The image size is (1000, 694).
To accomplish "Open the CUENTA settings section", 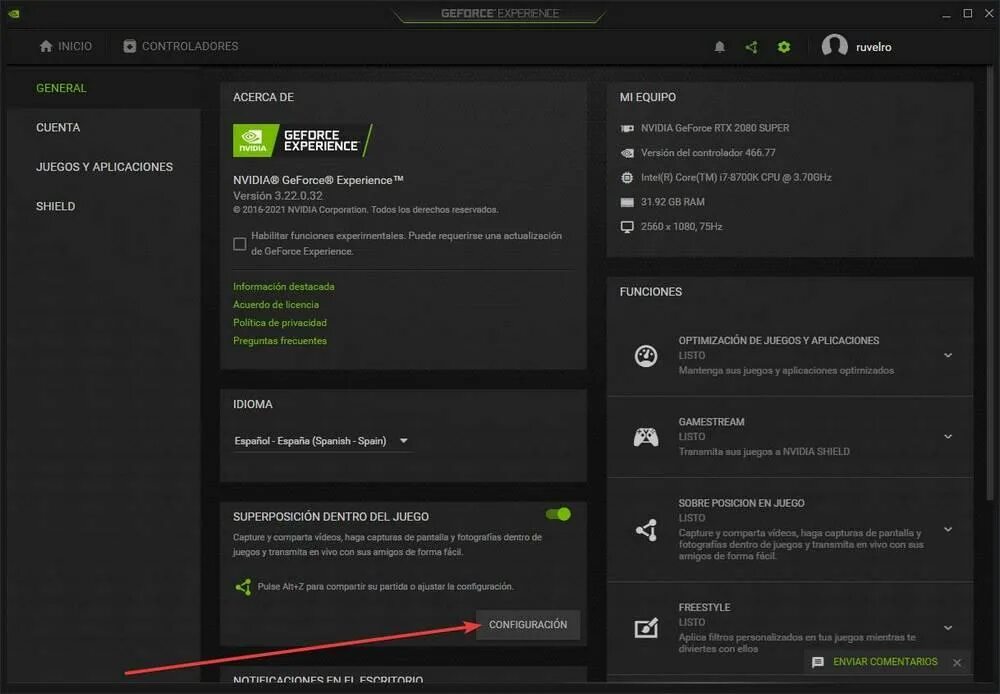I will point(58,128).
